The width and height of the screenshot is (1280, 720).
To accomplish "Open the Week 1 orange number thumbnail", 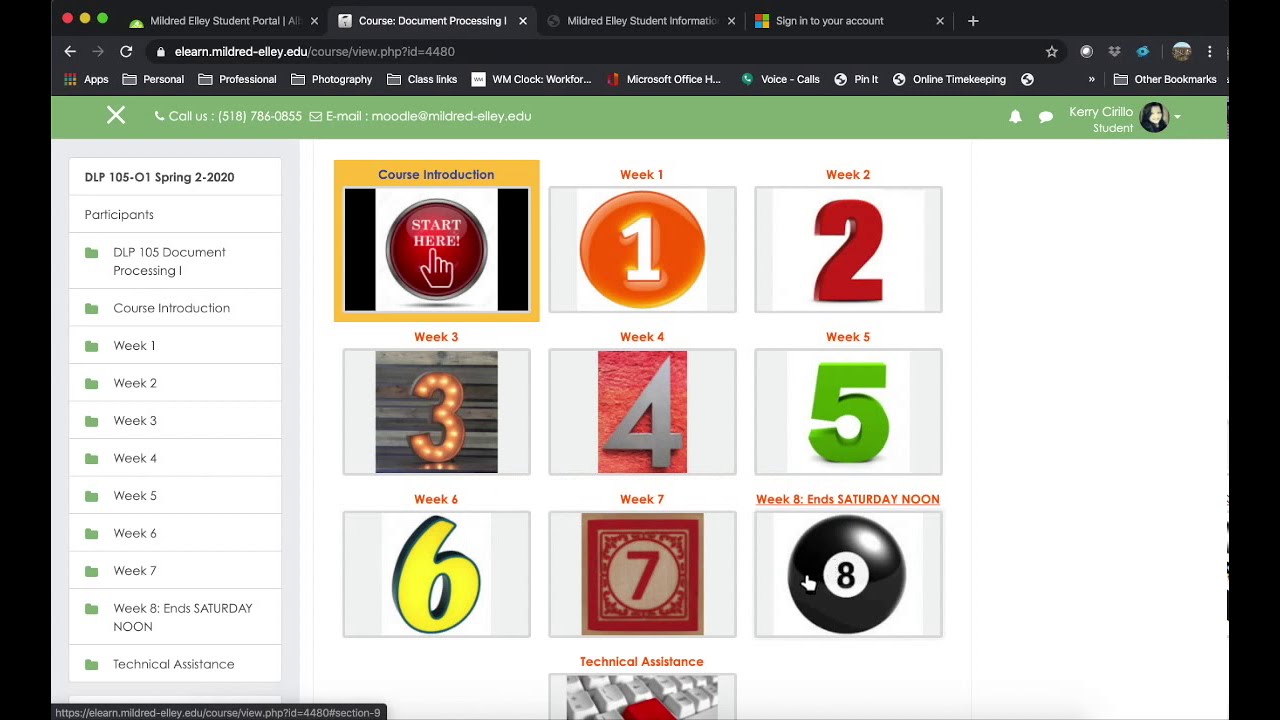I will [x=642, y=250].
